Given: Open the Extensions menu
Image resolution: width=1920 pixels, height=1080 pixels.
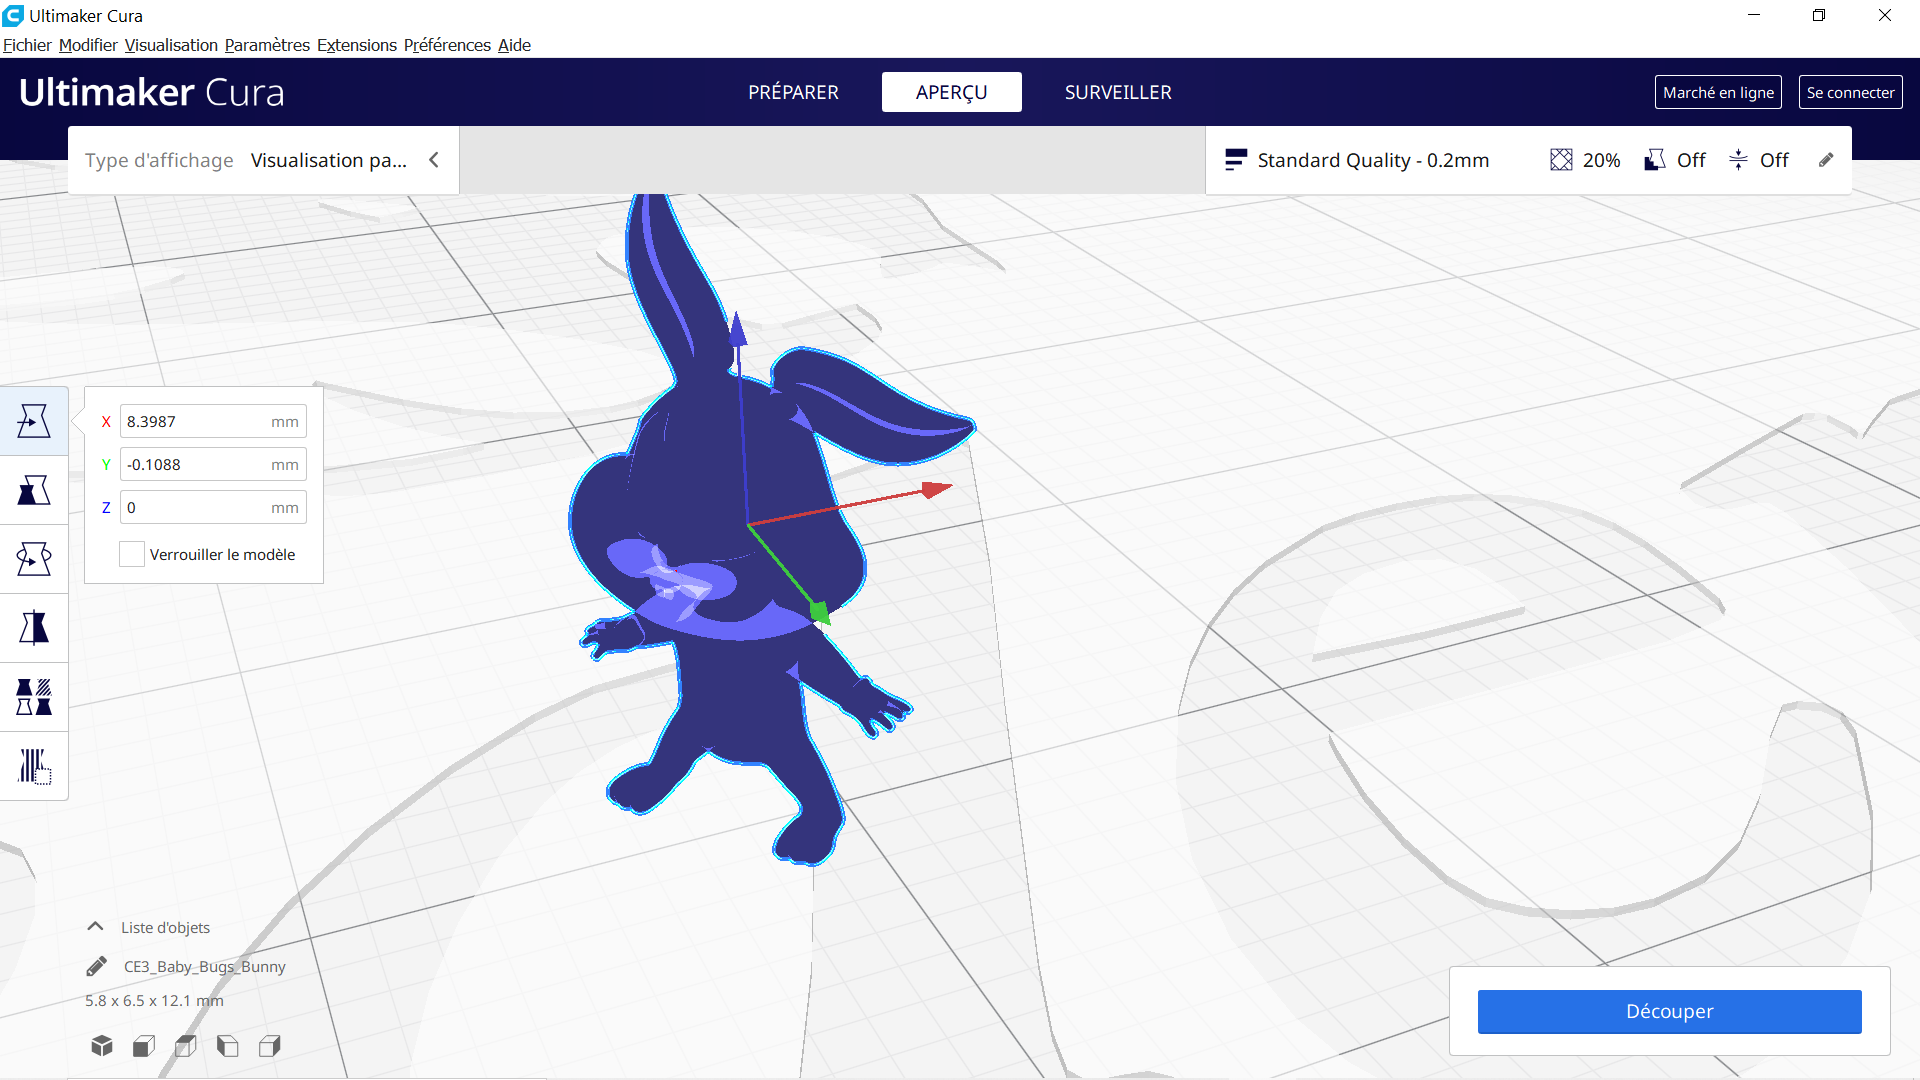Looking at the screenshot, I should (357, 45).
